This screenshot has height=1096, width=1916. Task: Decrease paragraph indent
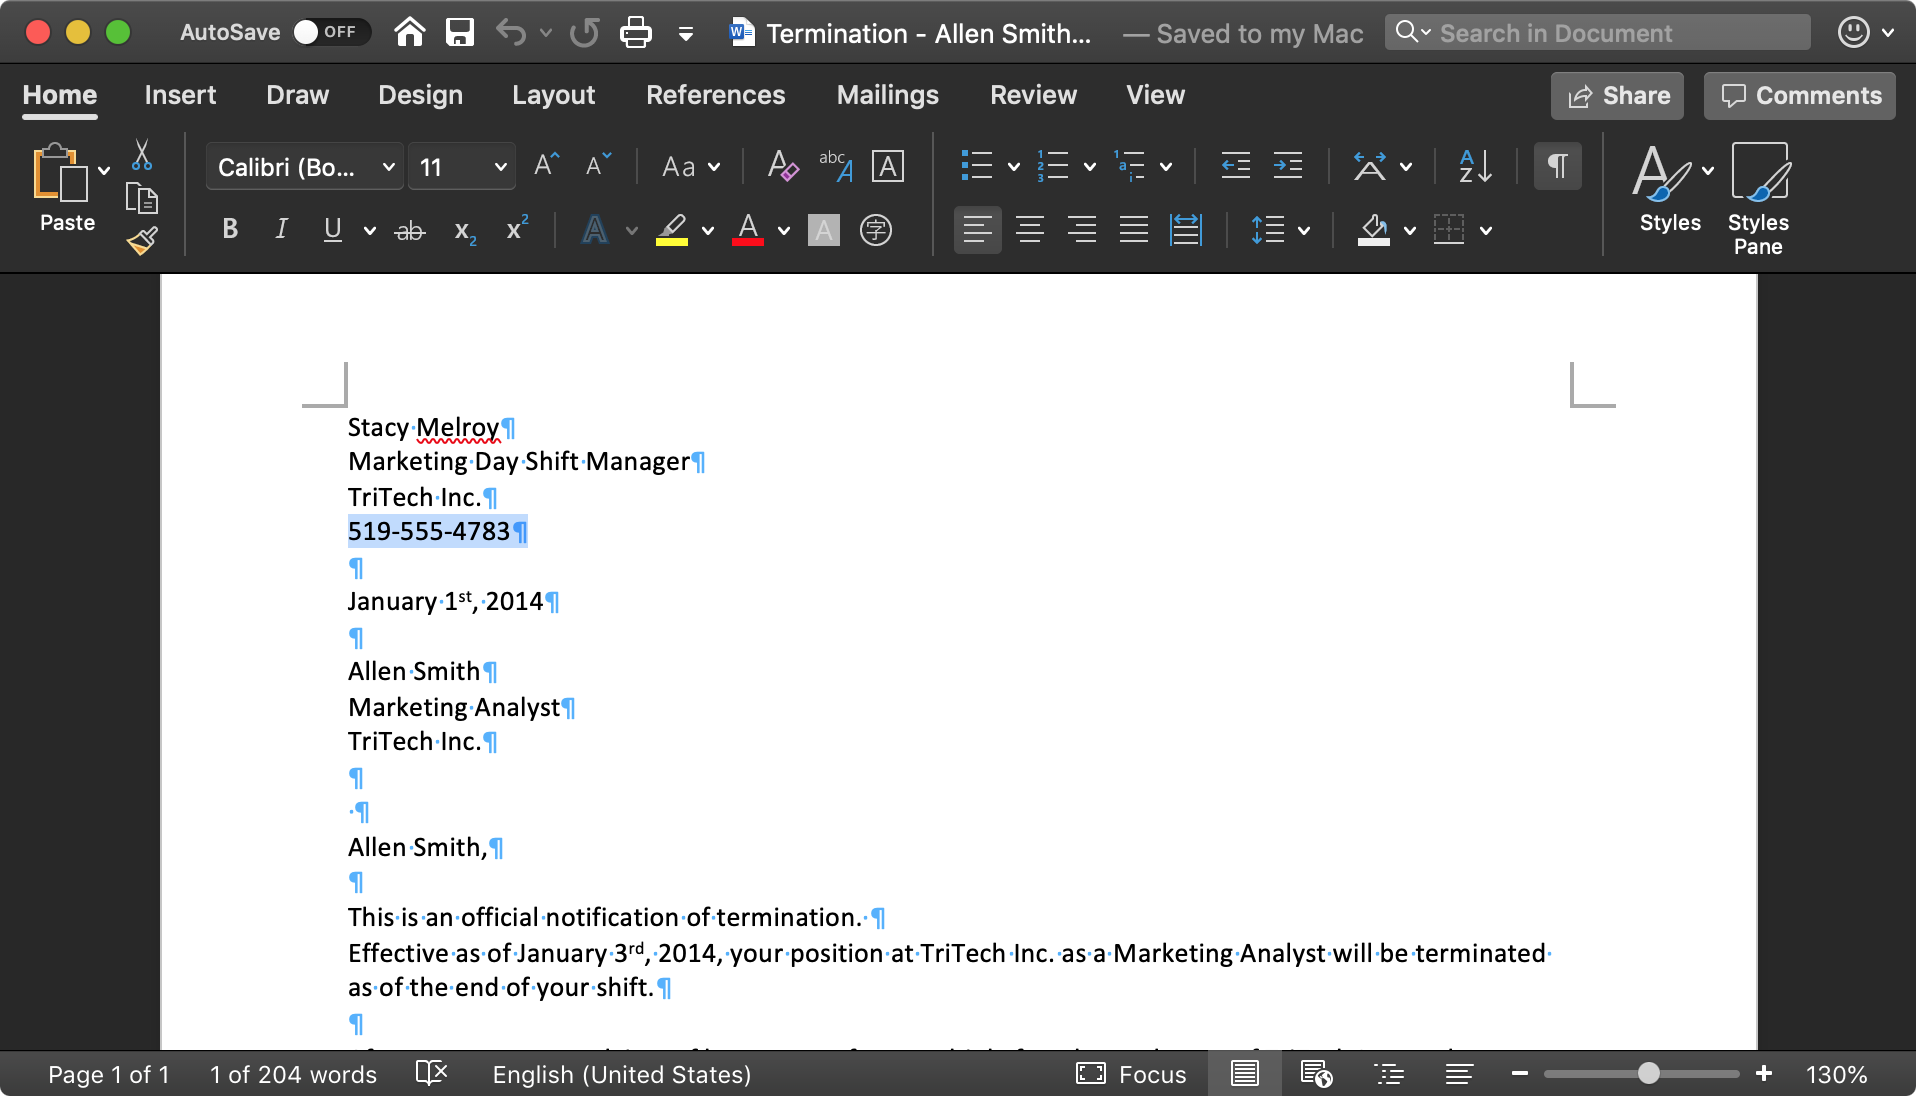1236,166
